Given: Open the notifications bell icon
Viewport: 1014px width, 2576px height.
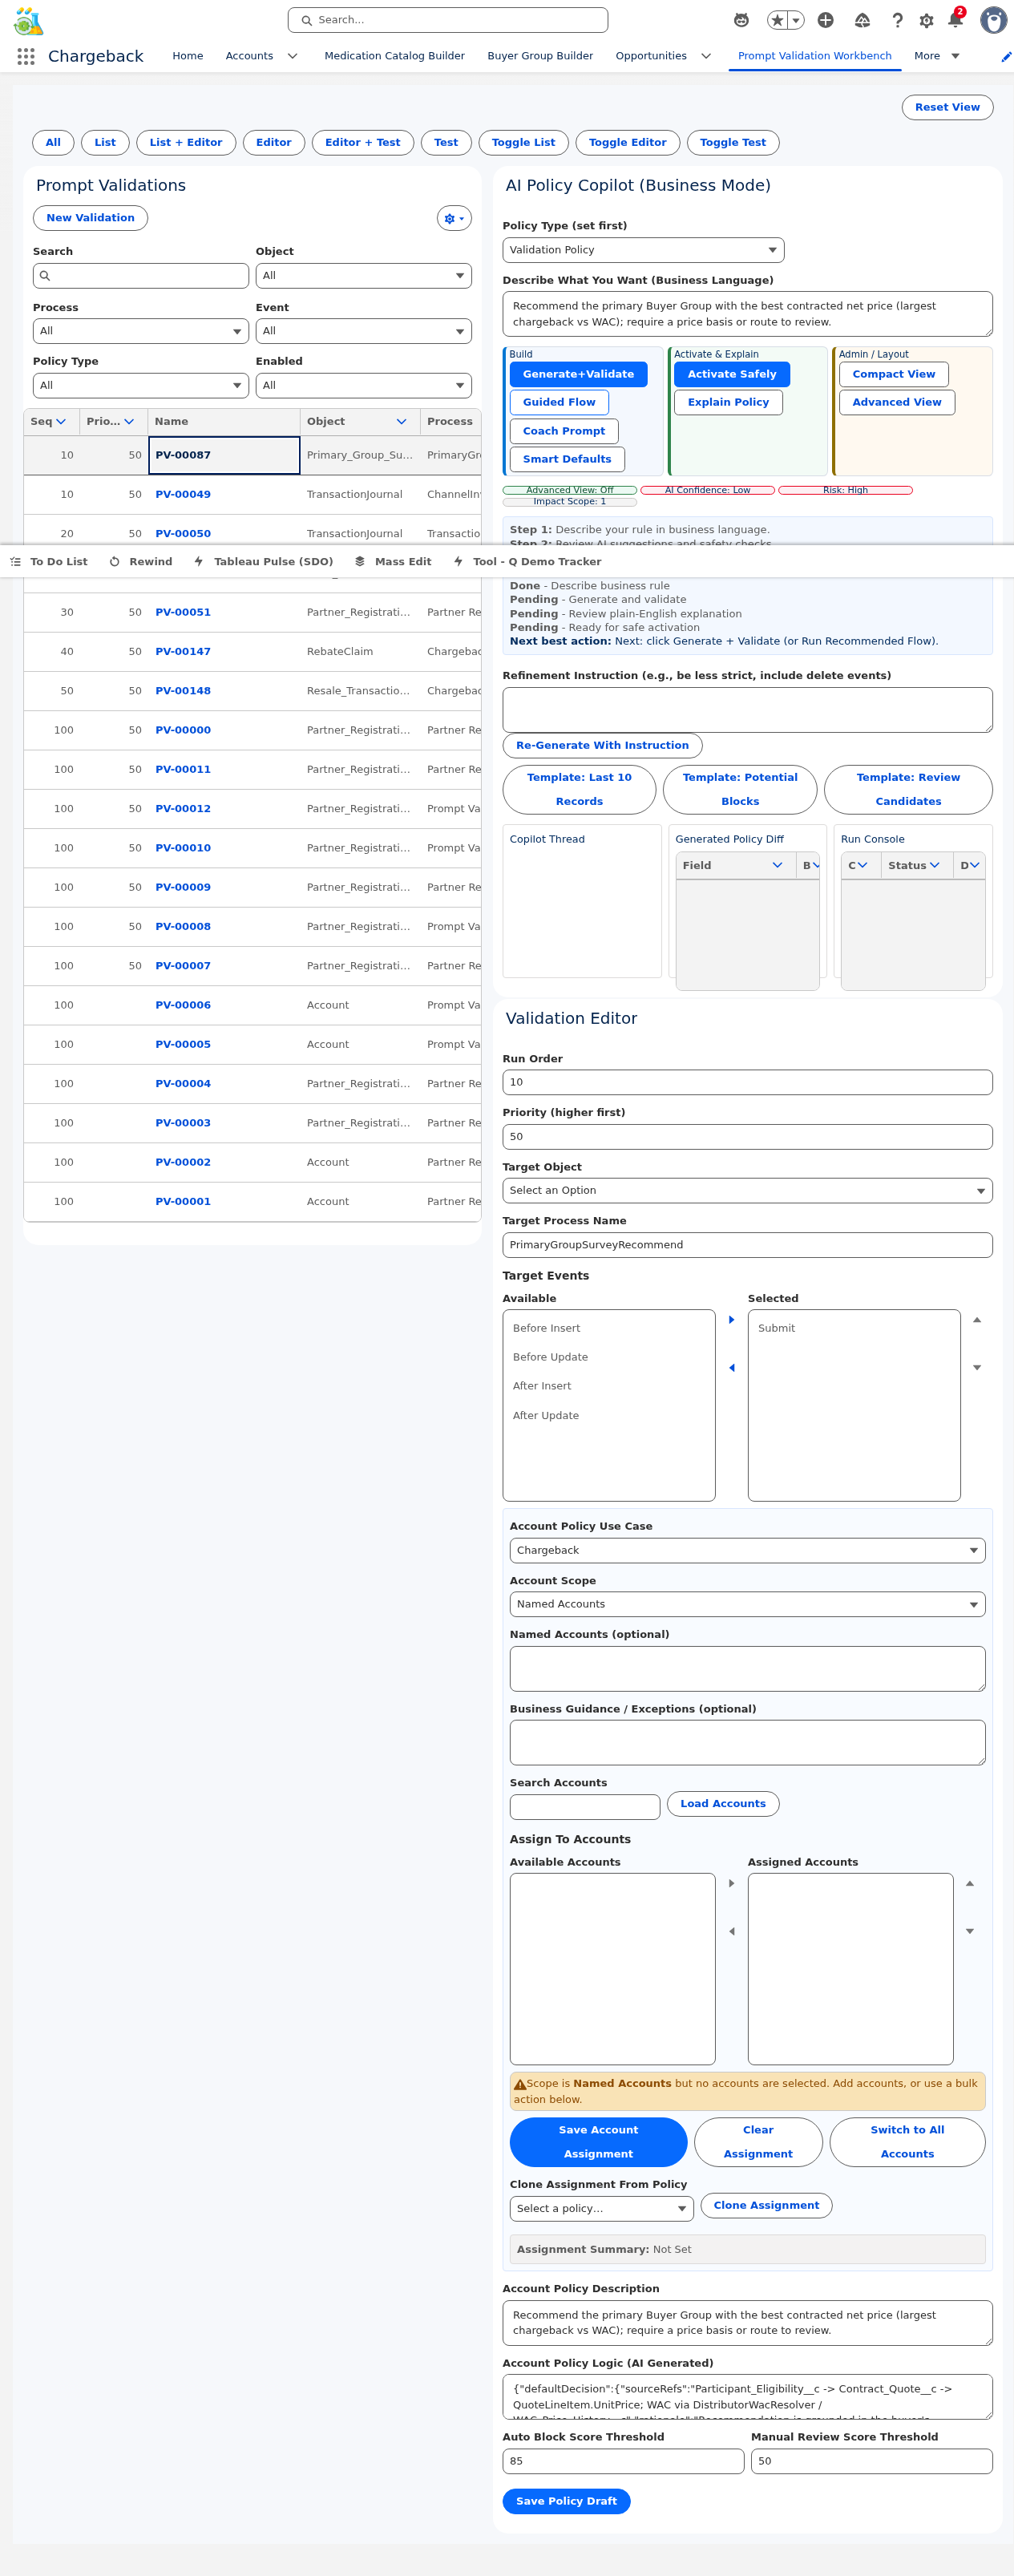Looking at the screenshot, I should tap(955, 19).
